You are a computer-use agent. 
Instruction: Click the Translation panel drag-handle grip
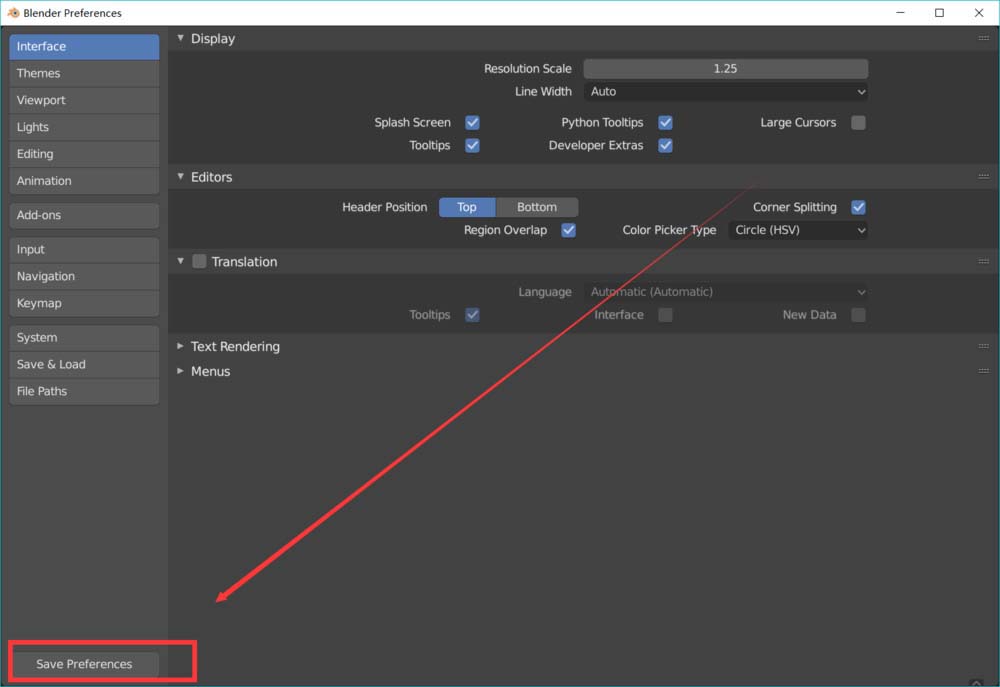(984, 261)
